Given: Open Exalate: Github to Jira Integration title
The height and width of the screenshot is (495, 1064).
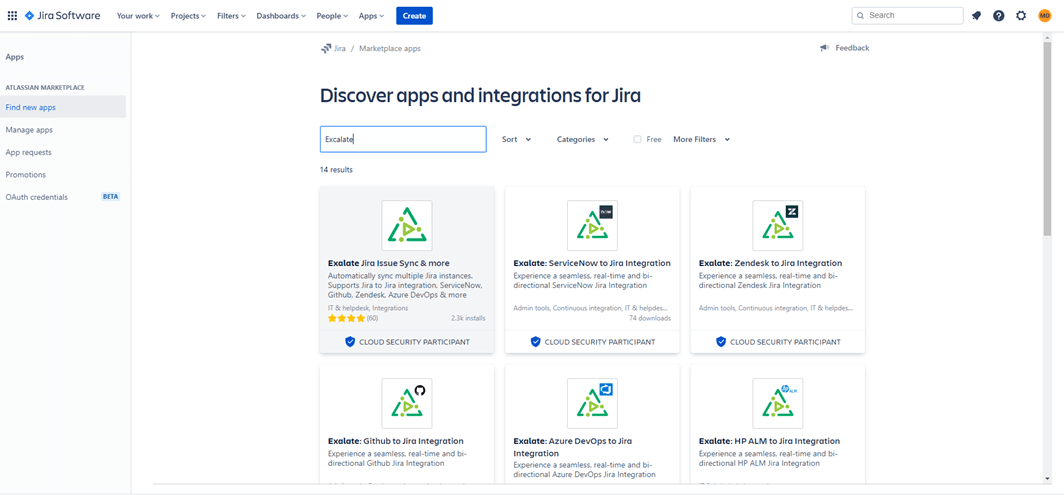Looking at the screenshot, I should point(396,441).
